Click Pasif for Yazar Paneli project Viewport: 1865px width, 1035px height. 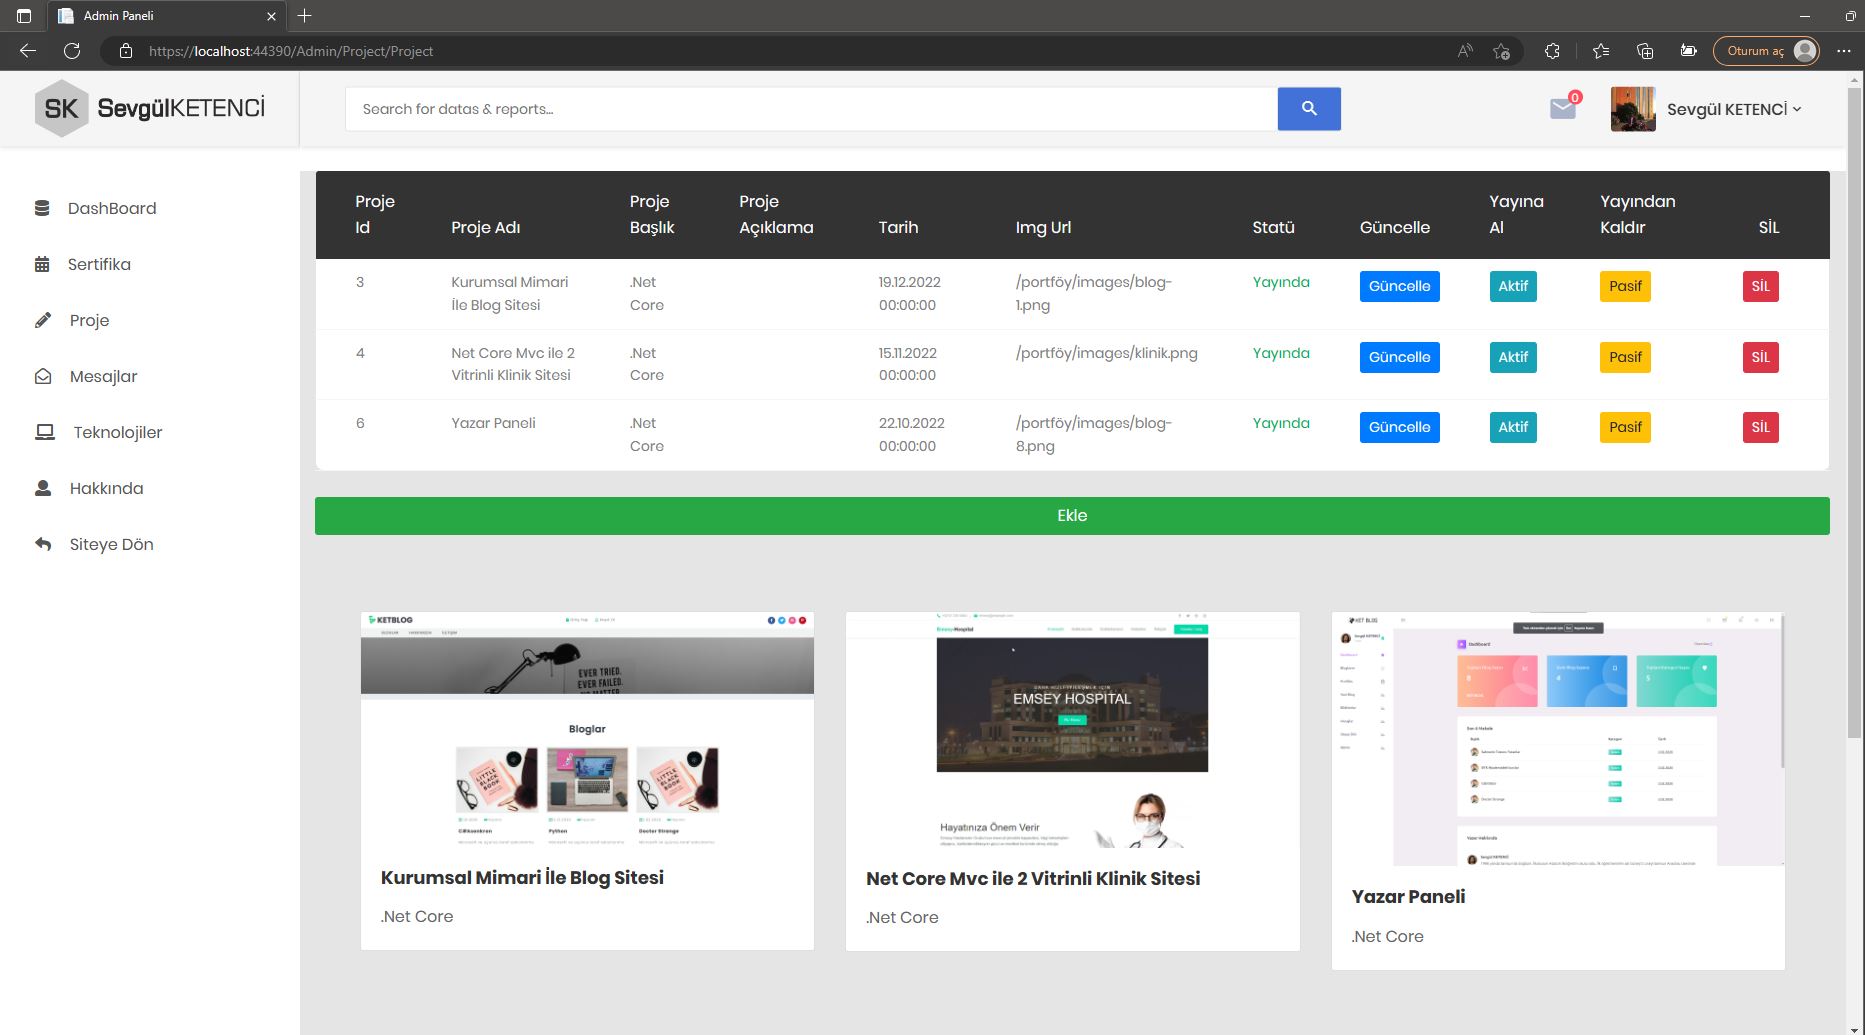click(x=1625, y=427)
